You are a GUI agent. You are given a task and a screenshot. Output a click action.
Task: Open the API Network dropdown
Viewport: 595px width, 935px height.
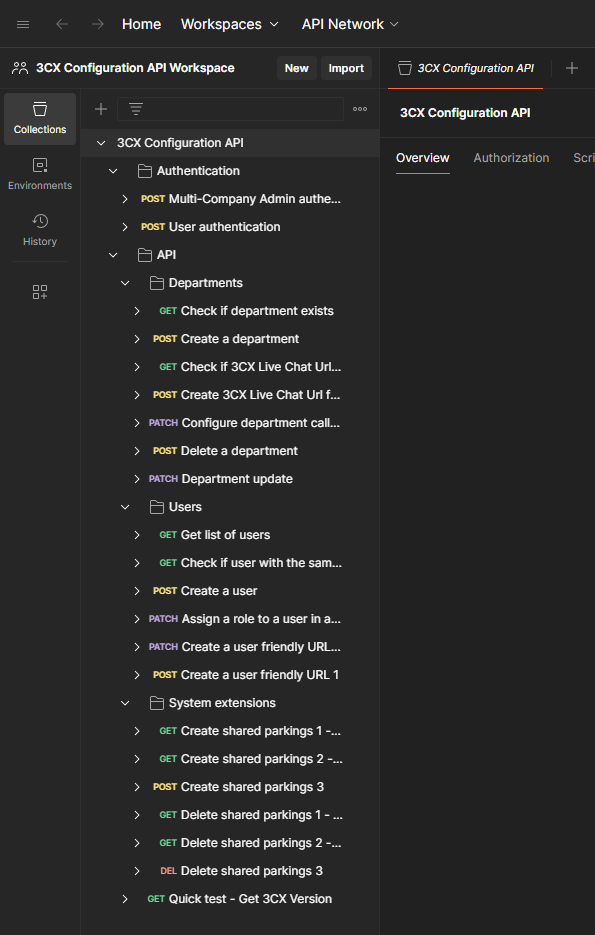click(350, 24)
